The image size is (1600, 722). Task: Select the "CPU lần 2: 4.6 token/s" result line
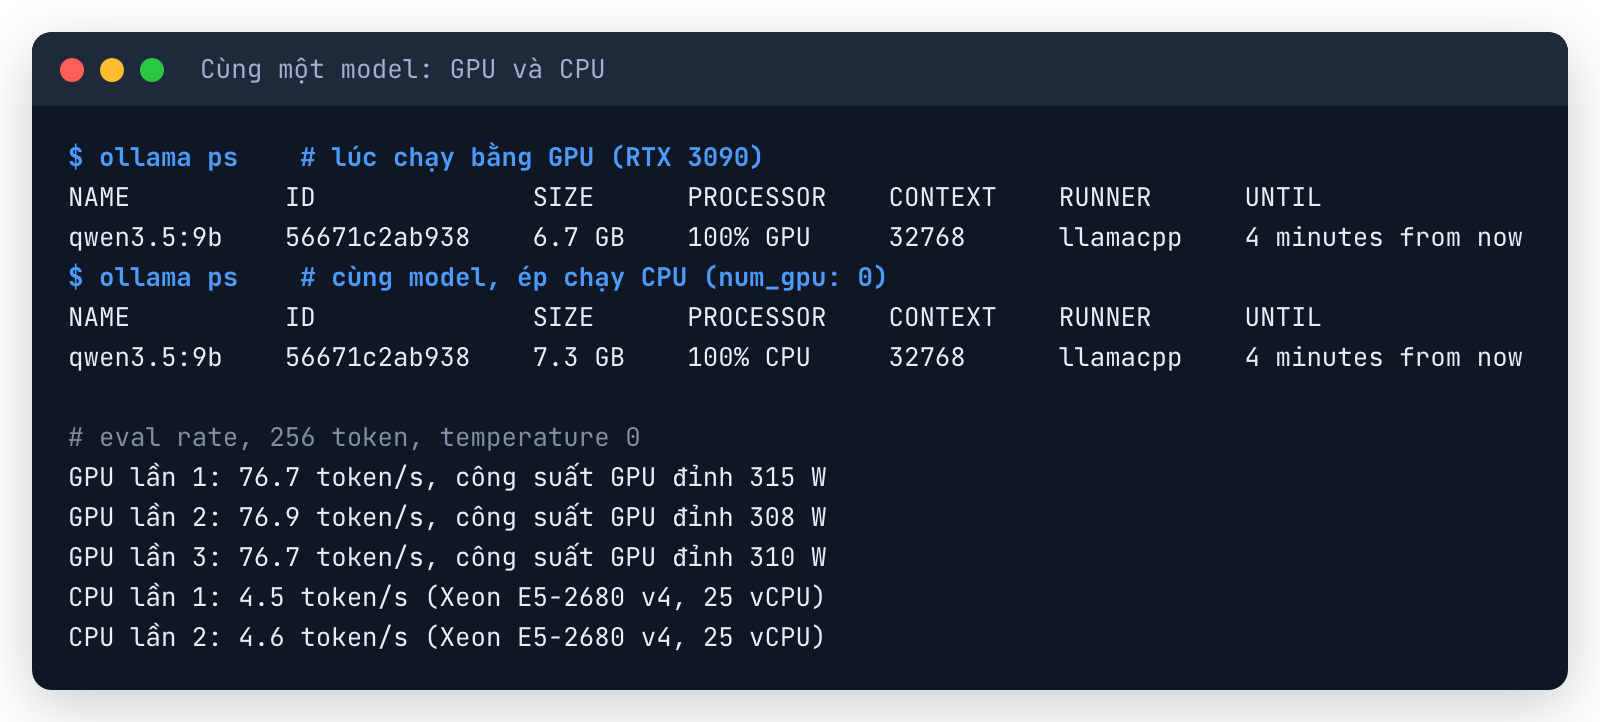click(447, 637)
